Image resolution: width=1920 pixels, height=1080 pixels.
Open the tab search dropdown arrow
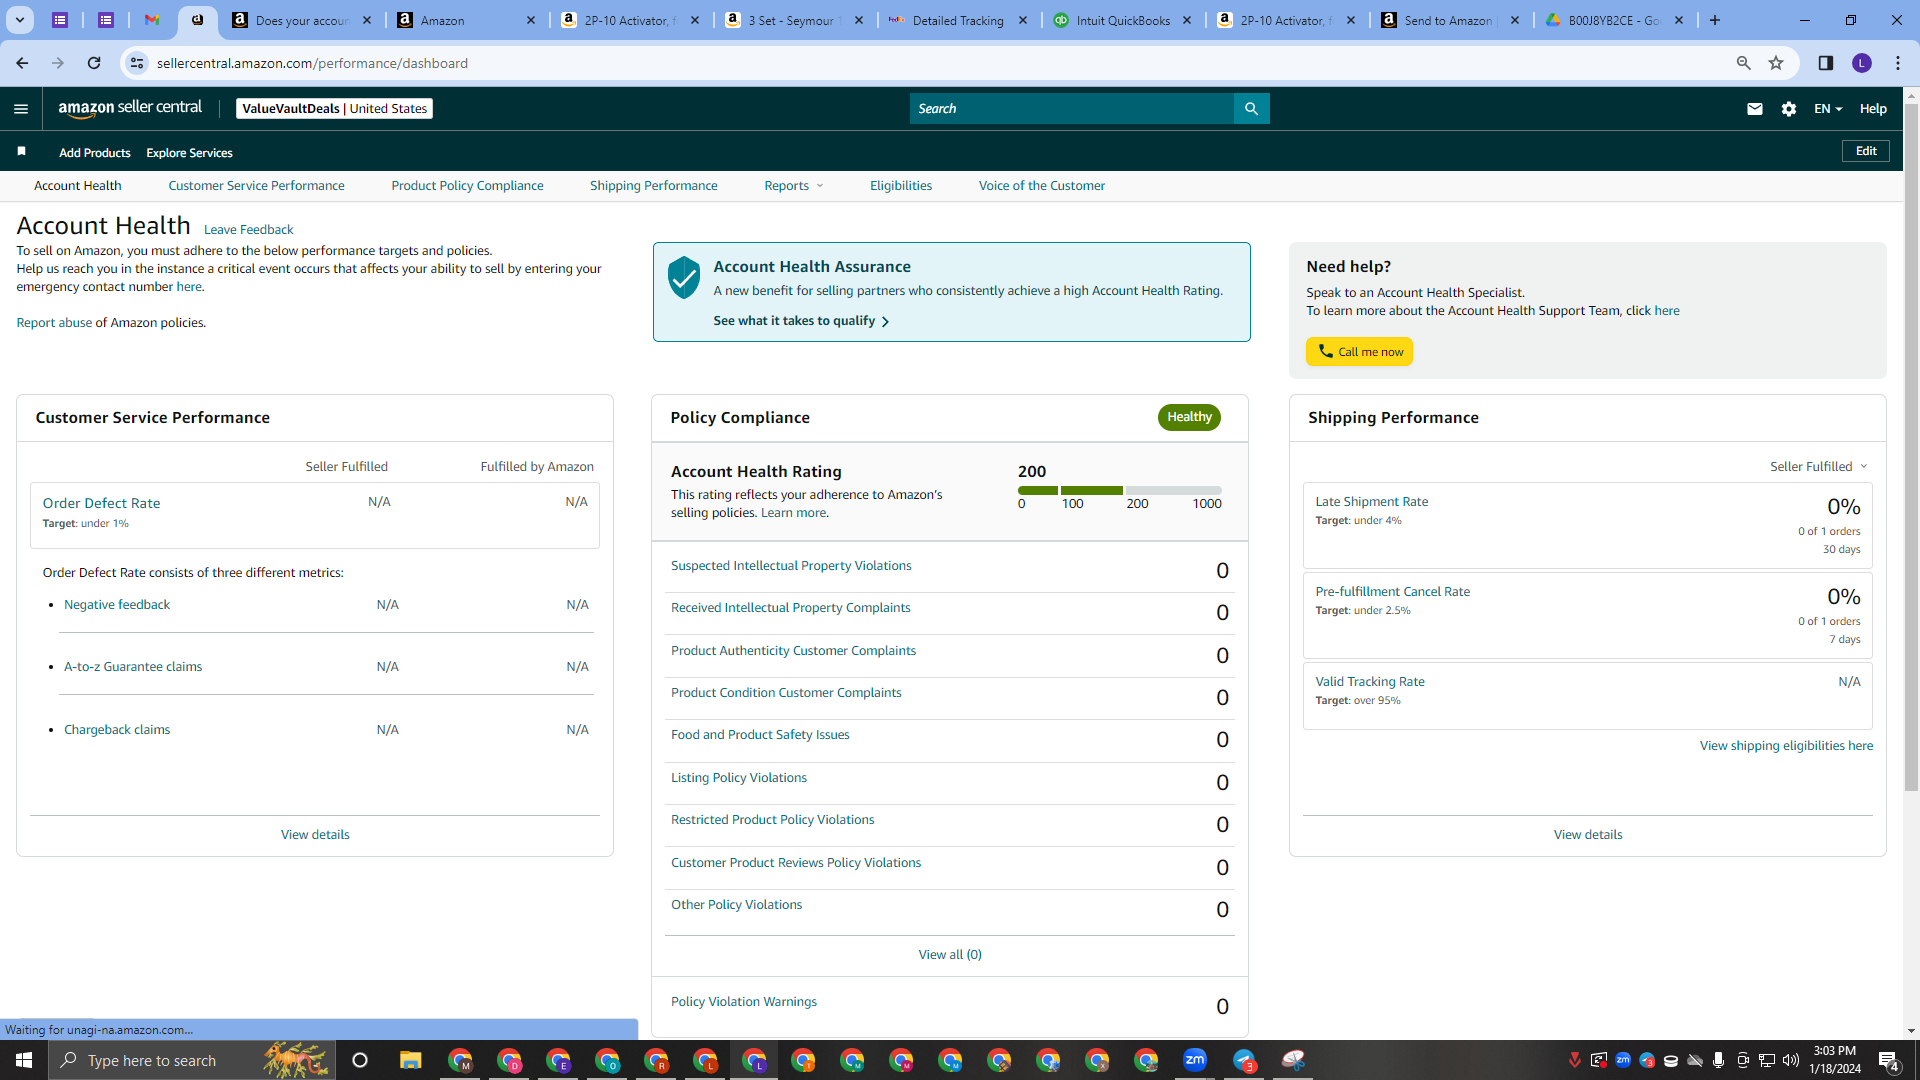coord(20,20)
